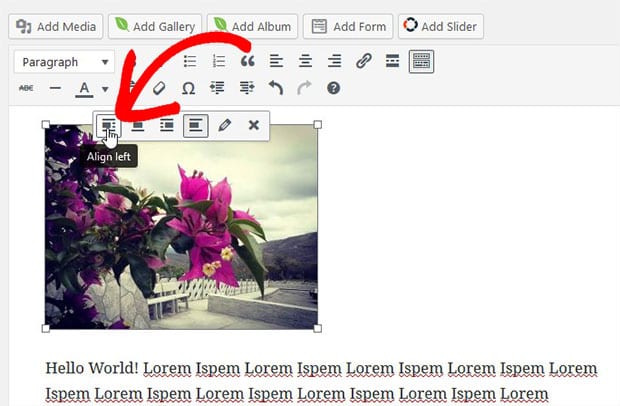Select the bougainvillea flower image
Viewport: 620px width, 406px height.
[181, 227]
